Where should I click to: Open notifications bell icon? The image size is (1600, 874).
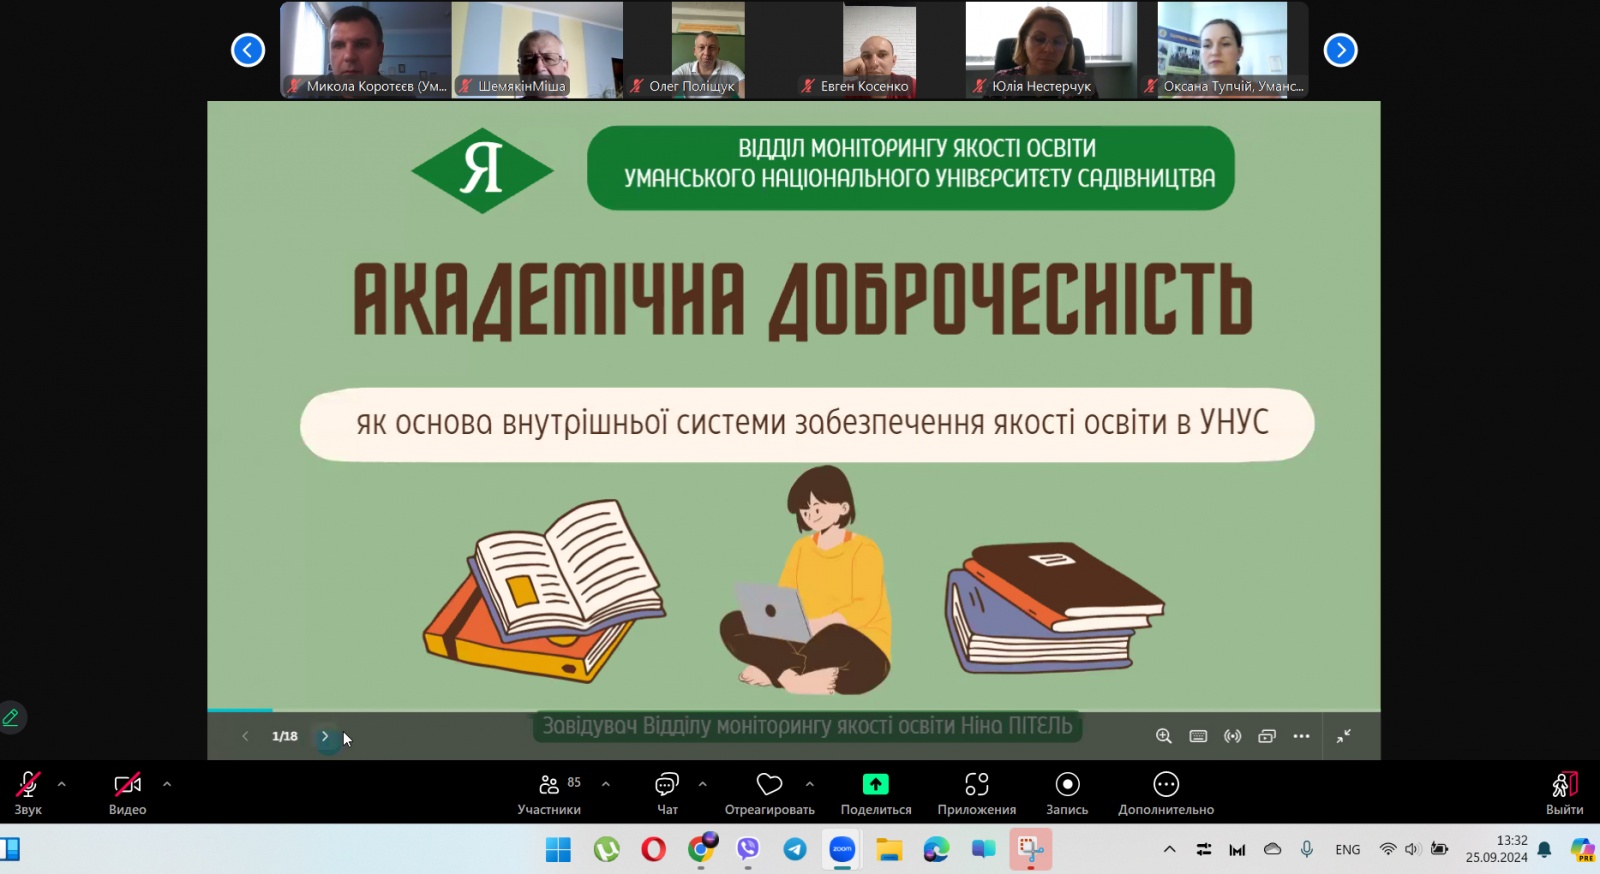[1544, 850]
